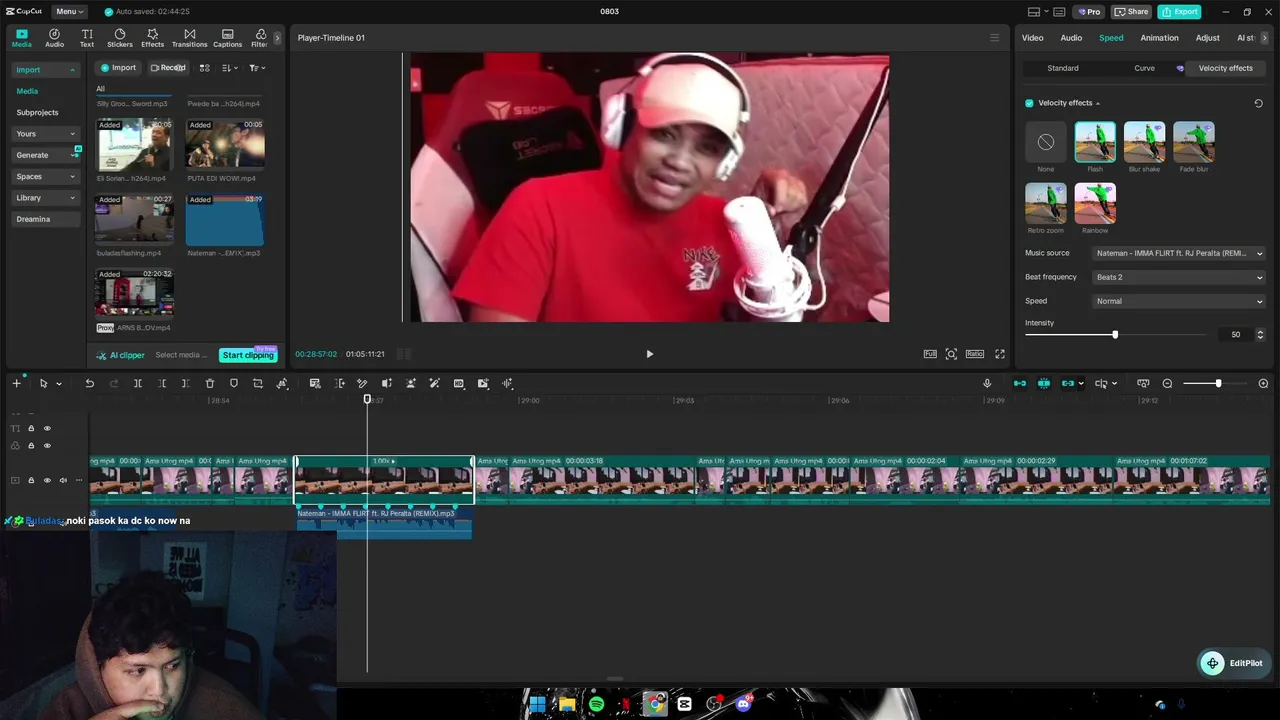Enter fullscreen preview mode
The image size is (1280, 720).
click(x=1000, y=354)
